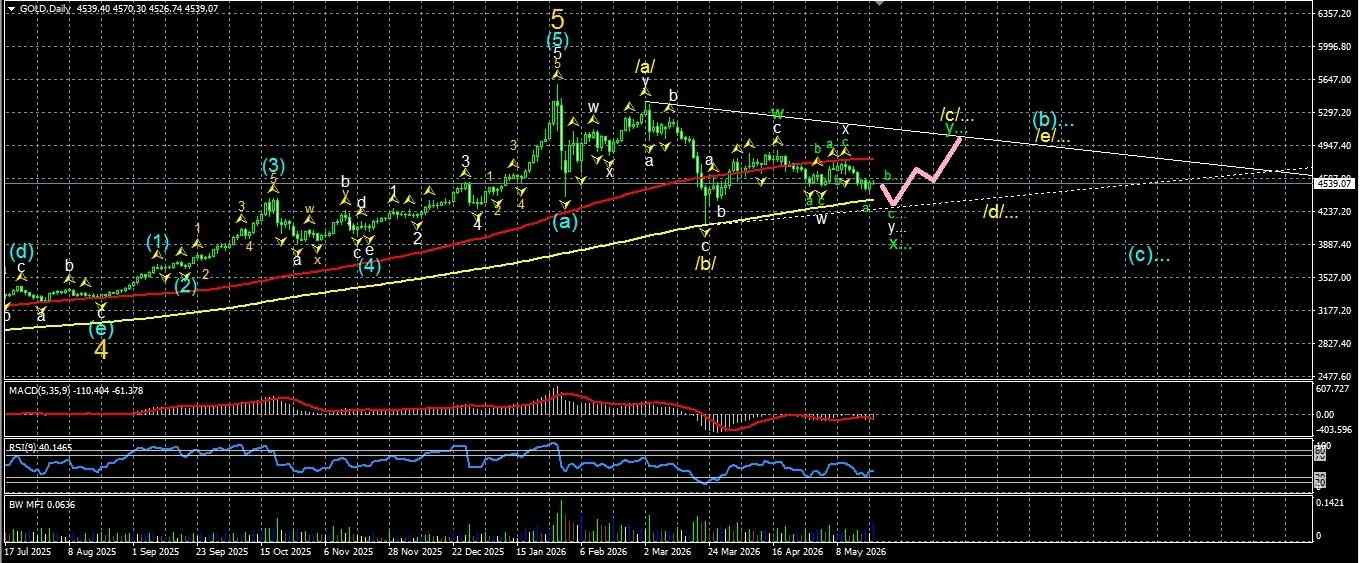This screenshot has width=1360, height=563.
Task: Click the 23 Sep 2025 date label
Action: coord(220,551)
